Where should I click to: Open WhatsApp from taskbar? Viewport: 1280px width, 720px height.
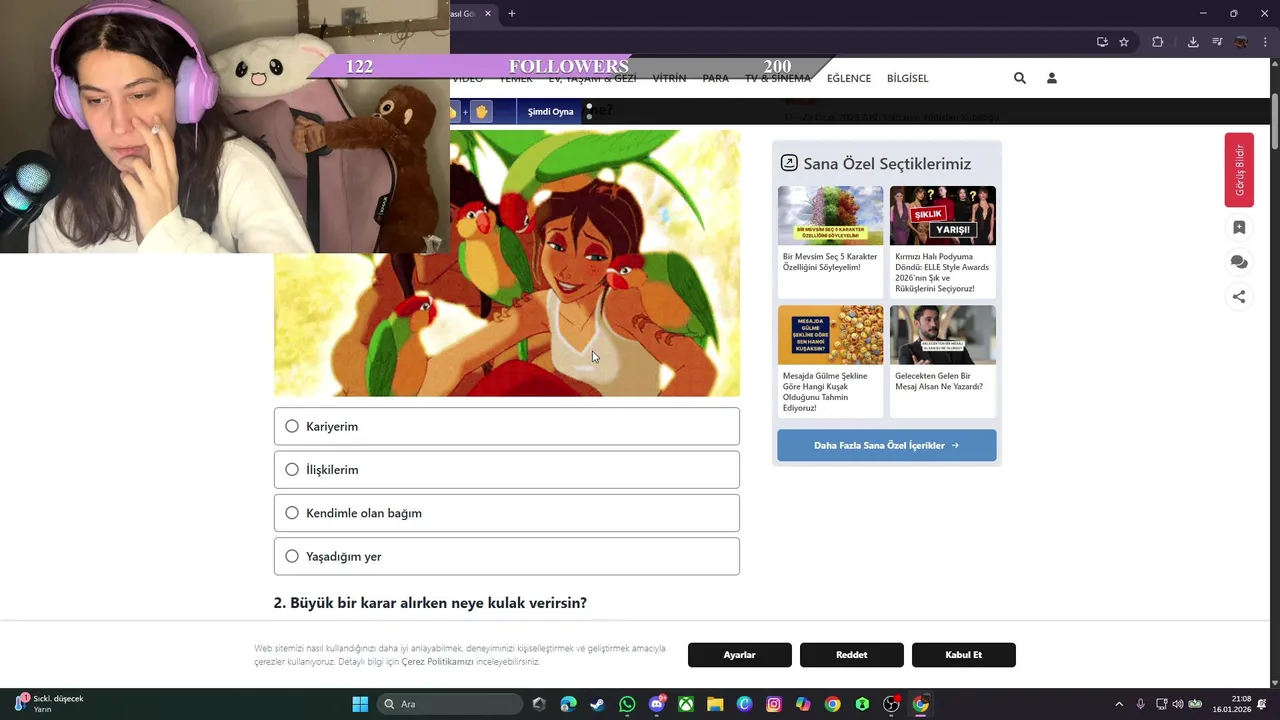[x=627, y=704]
